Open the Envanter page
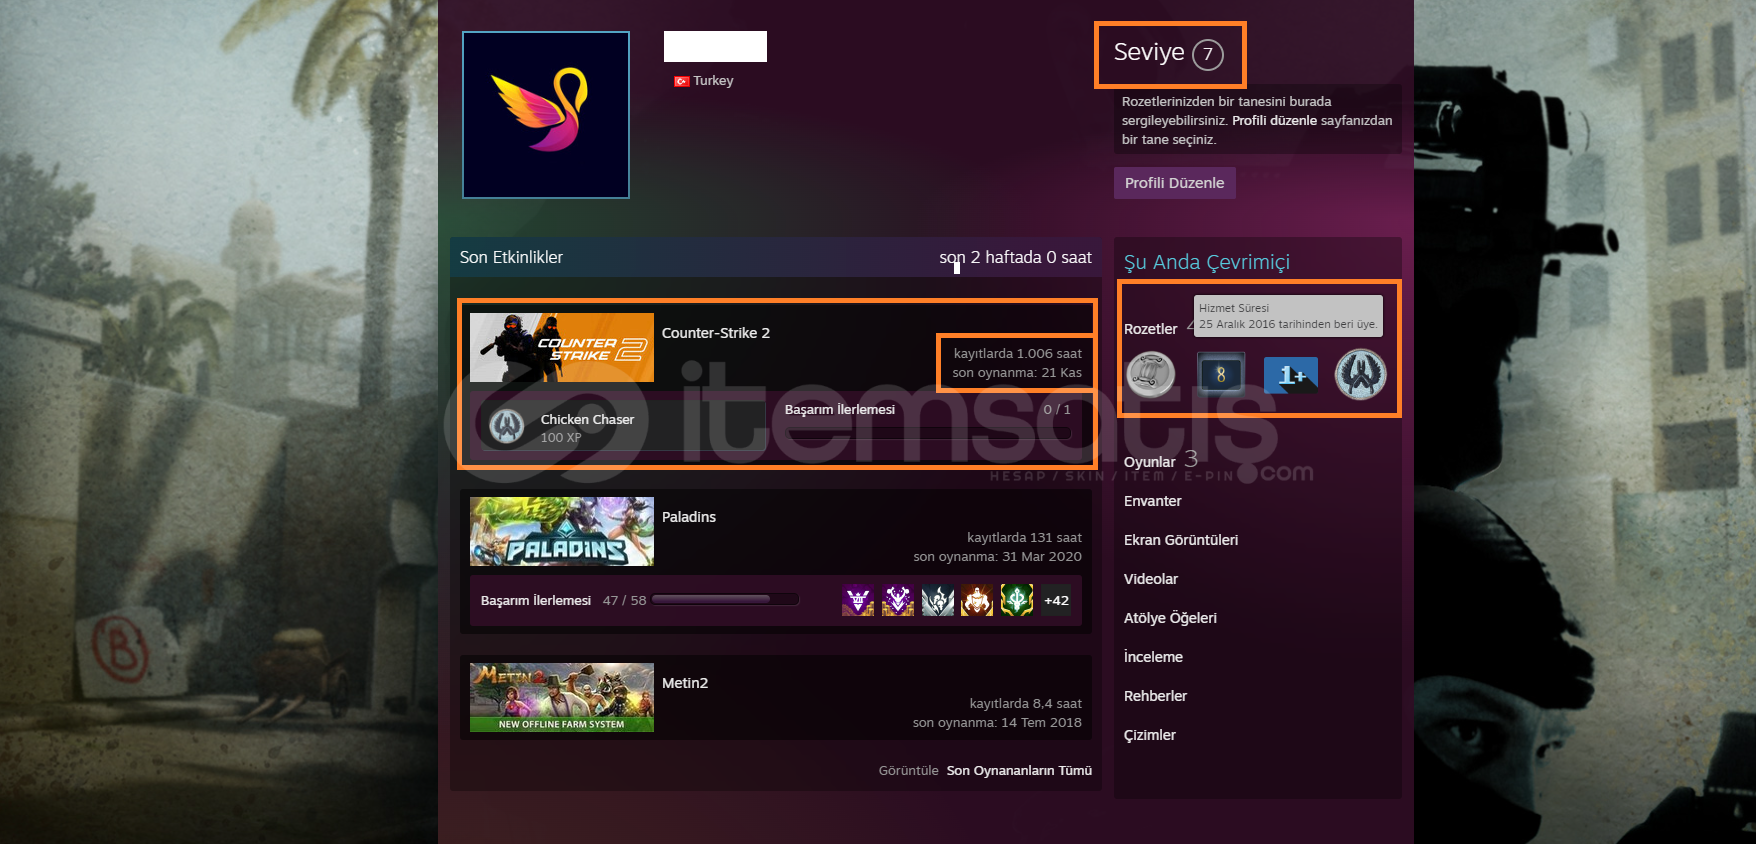 1153,501
